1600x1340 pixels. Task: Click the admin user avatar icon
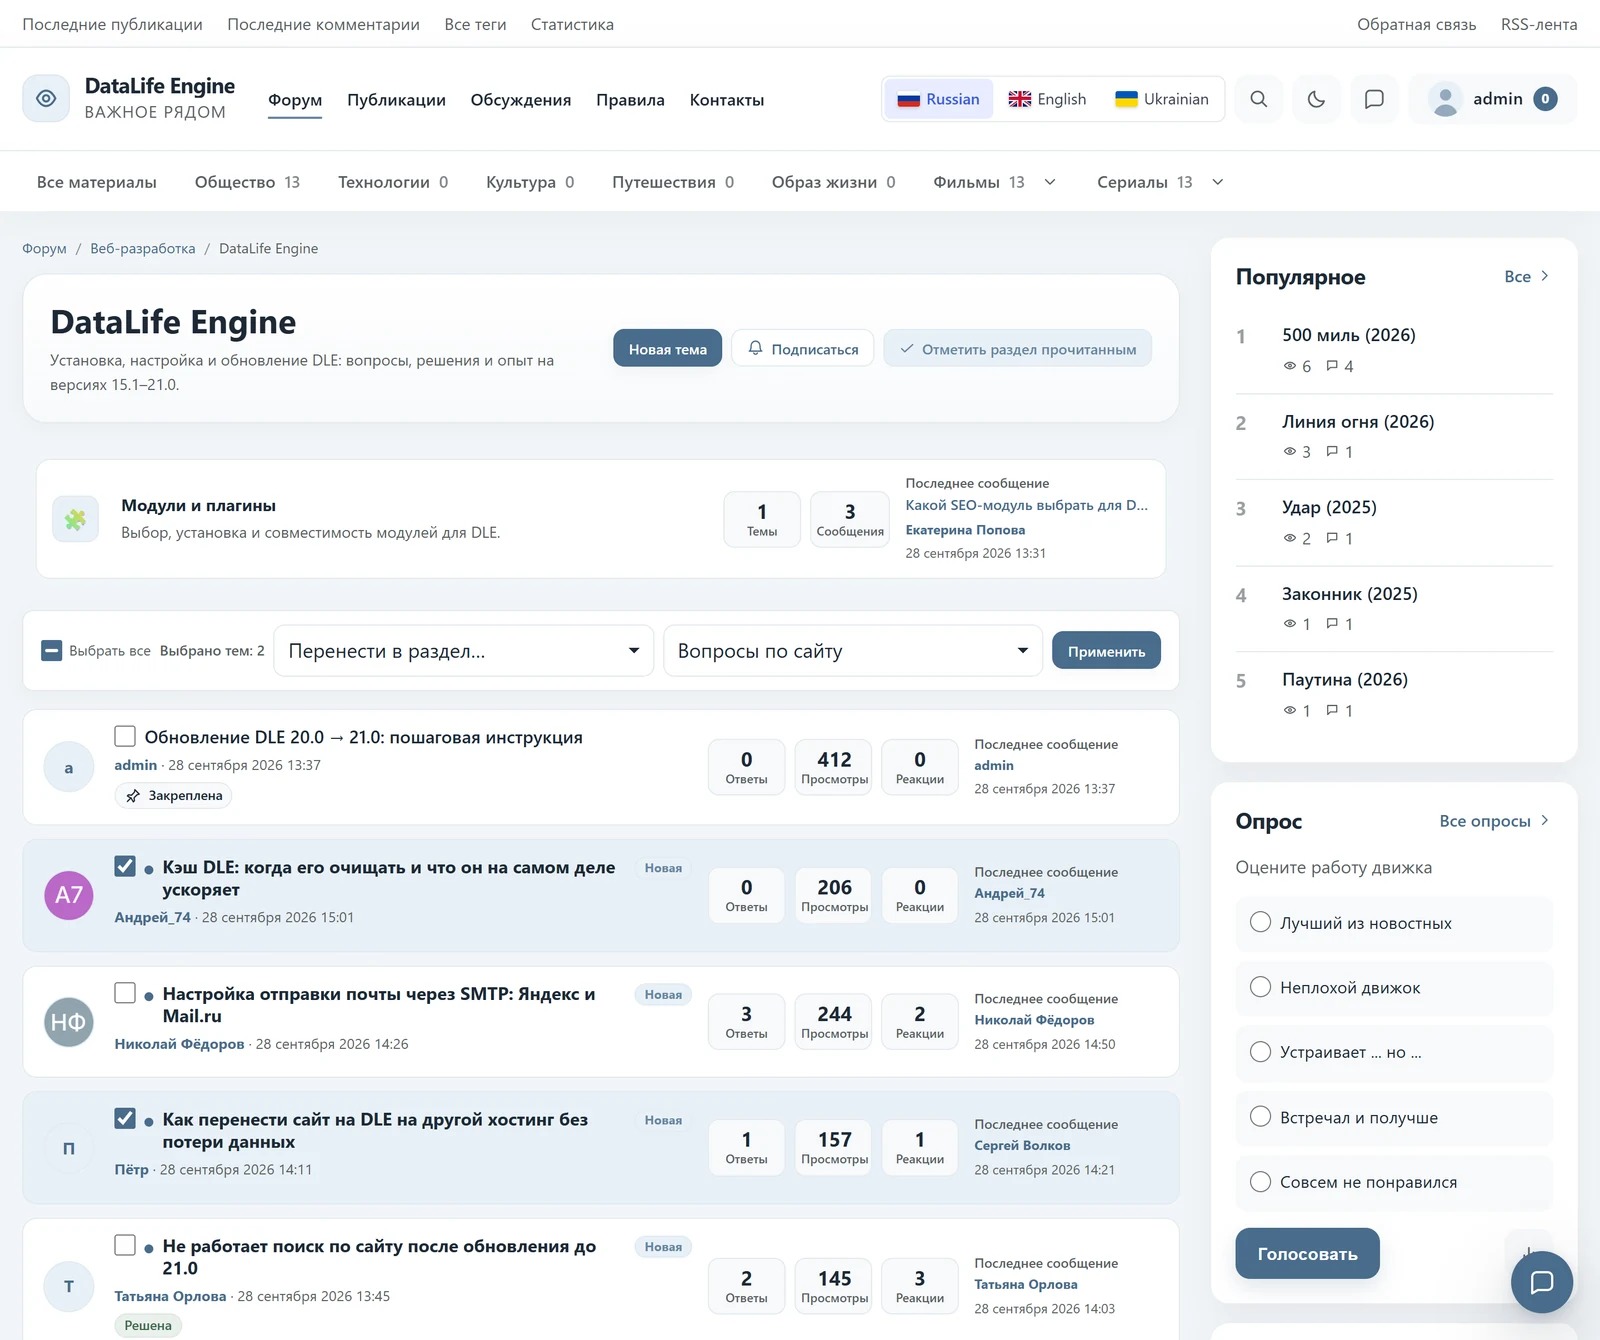click(1445, 99)
